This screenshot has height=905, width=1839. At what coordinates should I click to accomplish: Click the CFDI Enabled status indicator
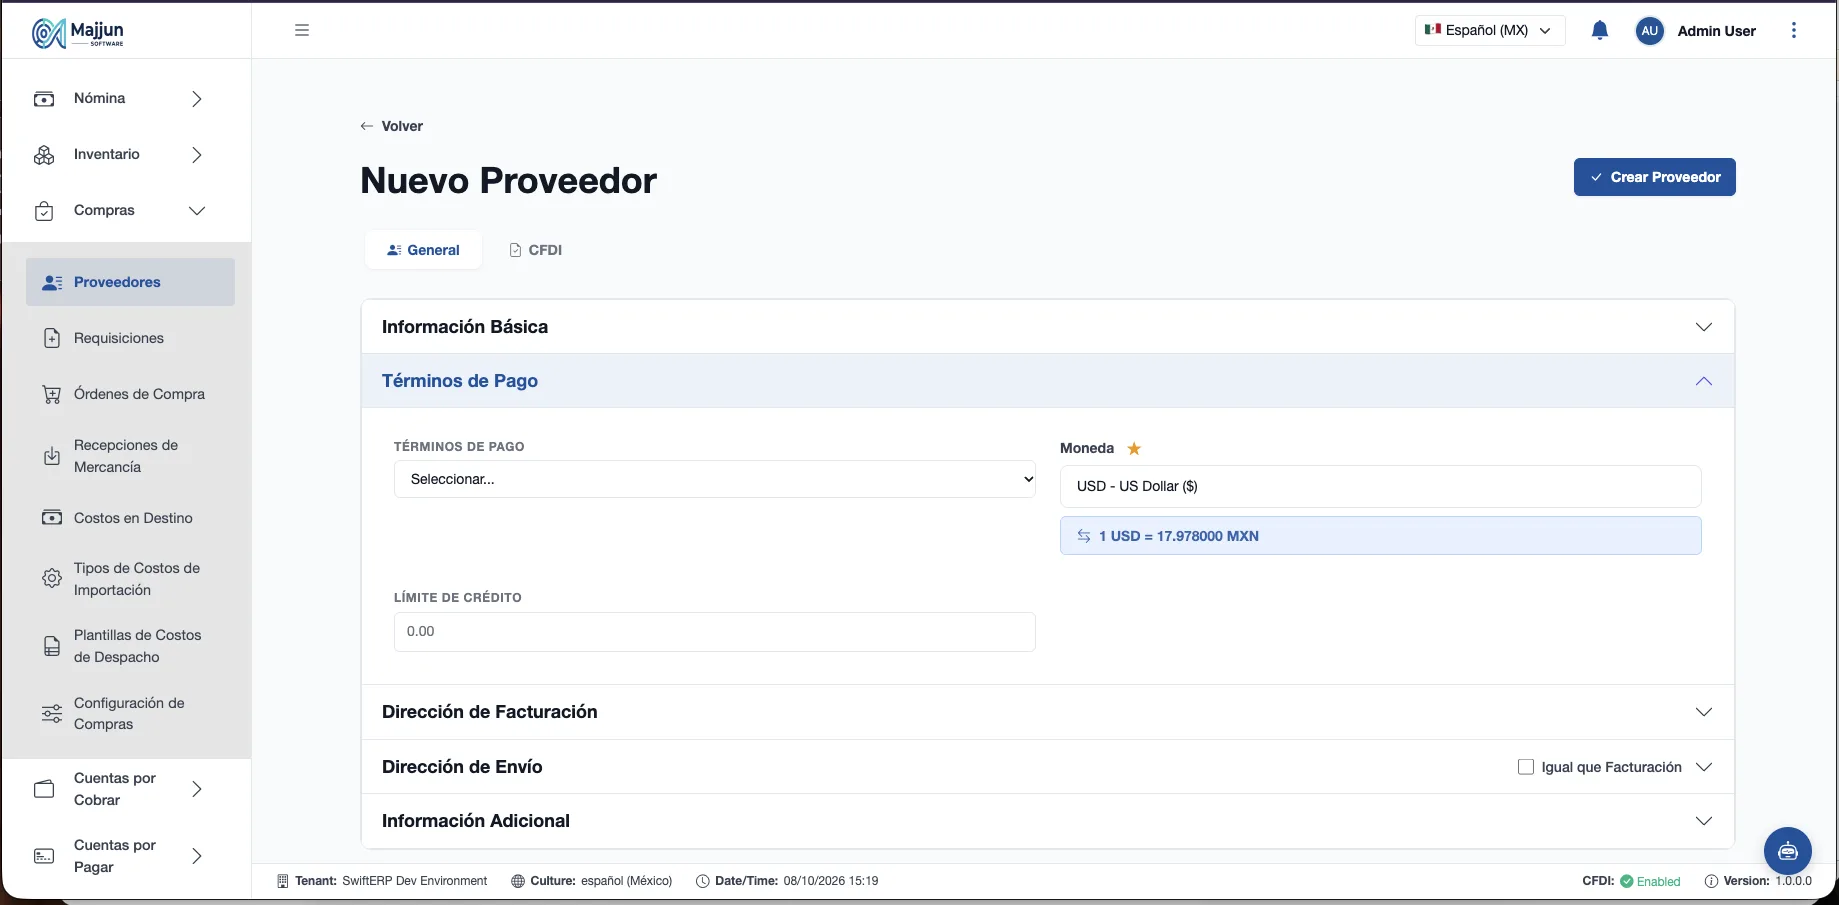click(1632, 881)
